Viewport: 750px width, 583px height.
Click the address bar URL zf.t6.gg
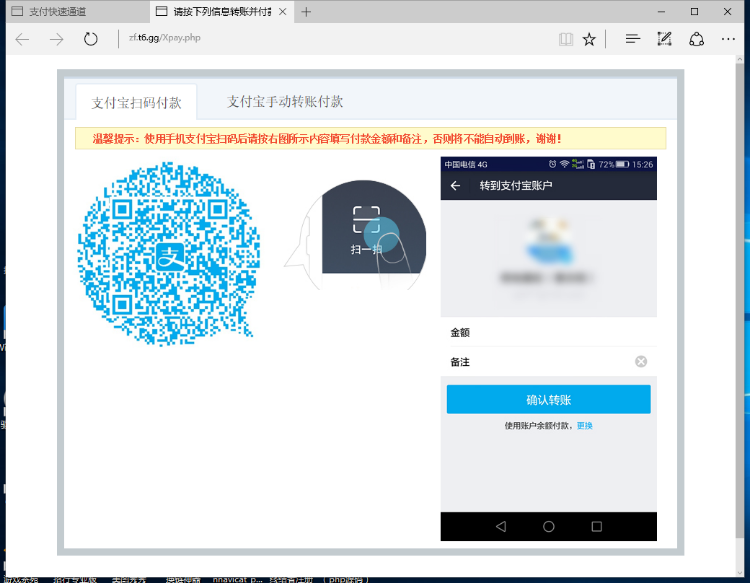(165, 38)
